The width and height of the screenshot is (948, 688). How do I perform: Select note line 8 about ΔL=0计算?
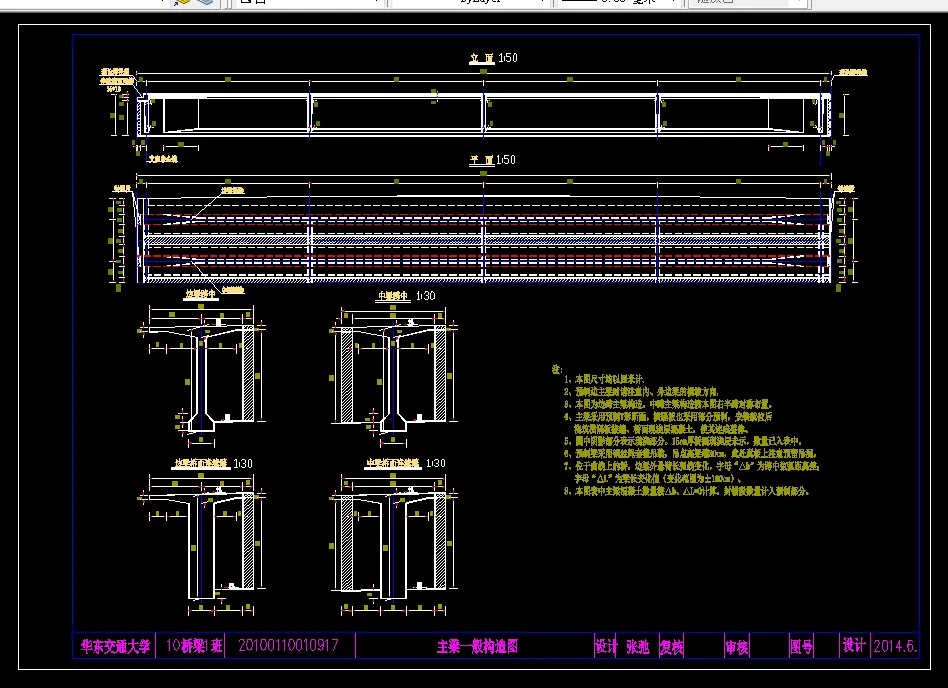coord(686,492)
